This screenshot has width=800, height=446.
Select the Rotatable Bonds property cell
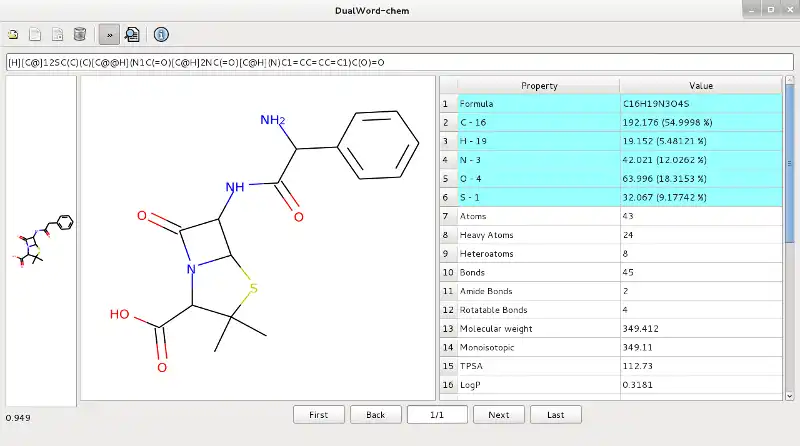coord(539,310)
